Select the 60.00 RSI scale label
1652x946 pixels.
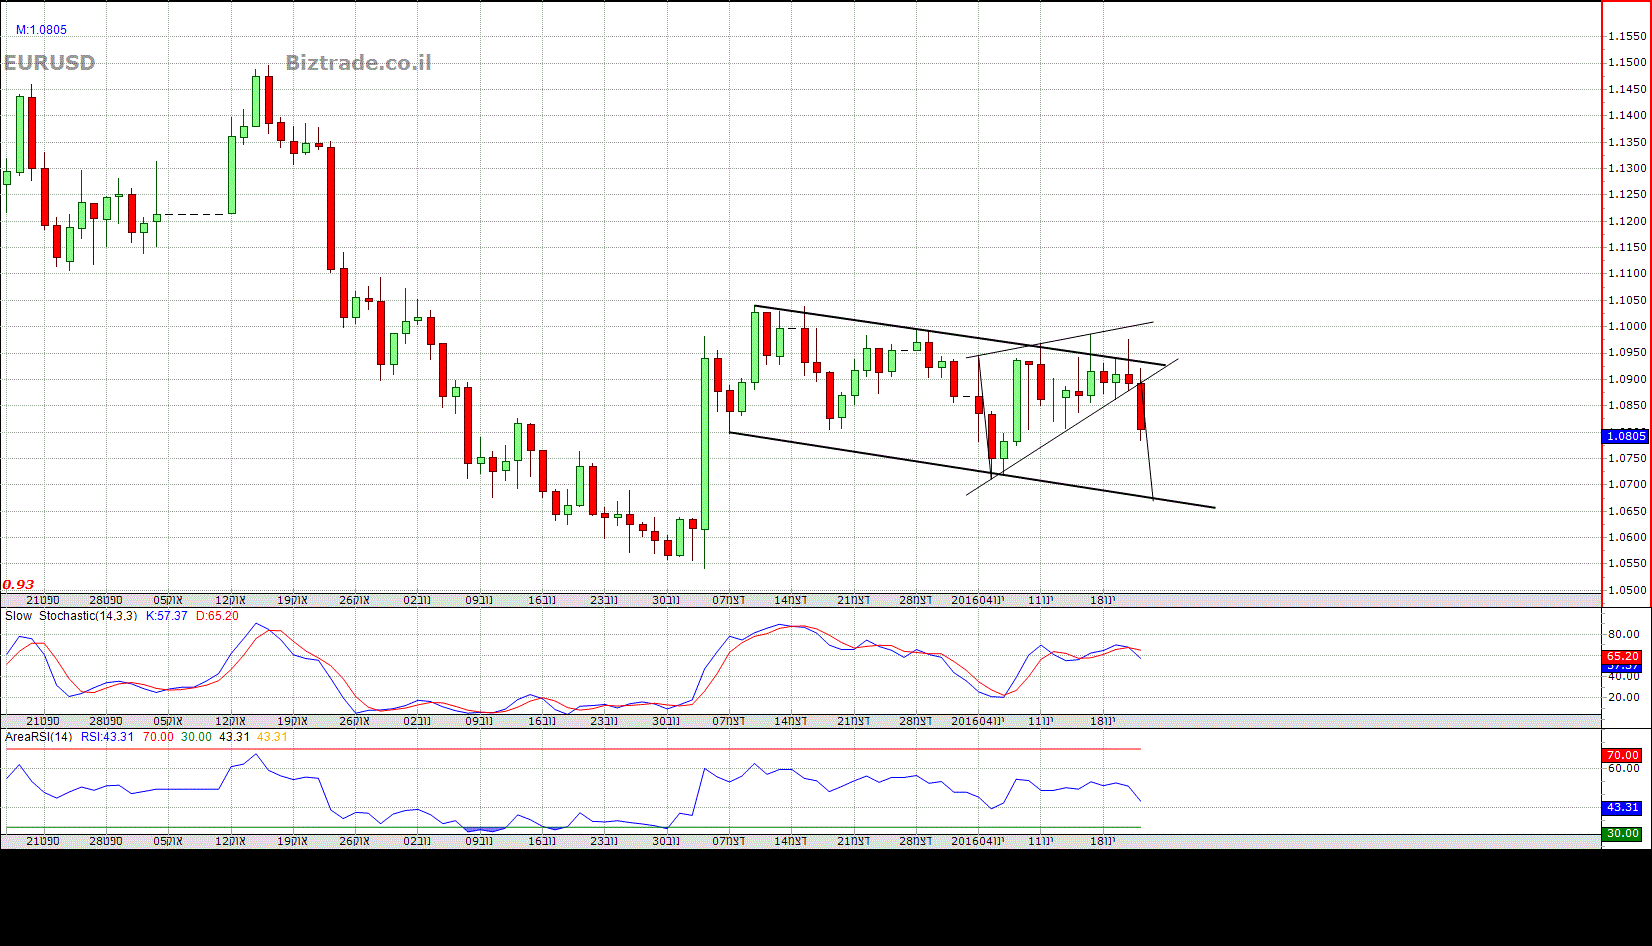(x=1624, y=768)
